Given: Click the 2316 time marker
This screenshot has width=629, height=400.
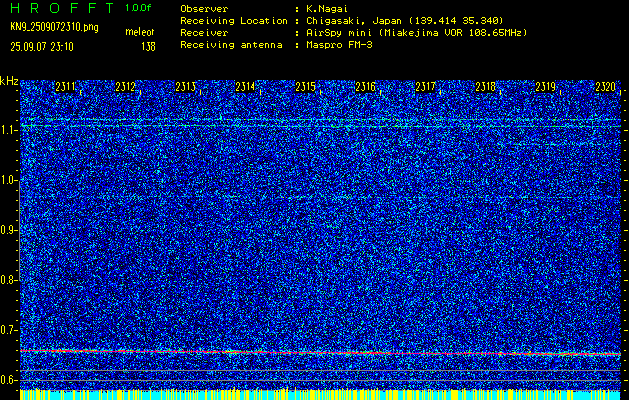Looking at the screenshot, I should 365,87.
